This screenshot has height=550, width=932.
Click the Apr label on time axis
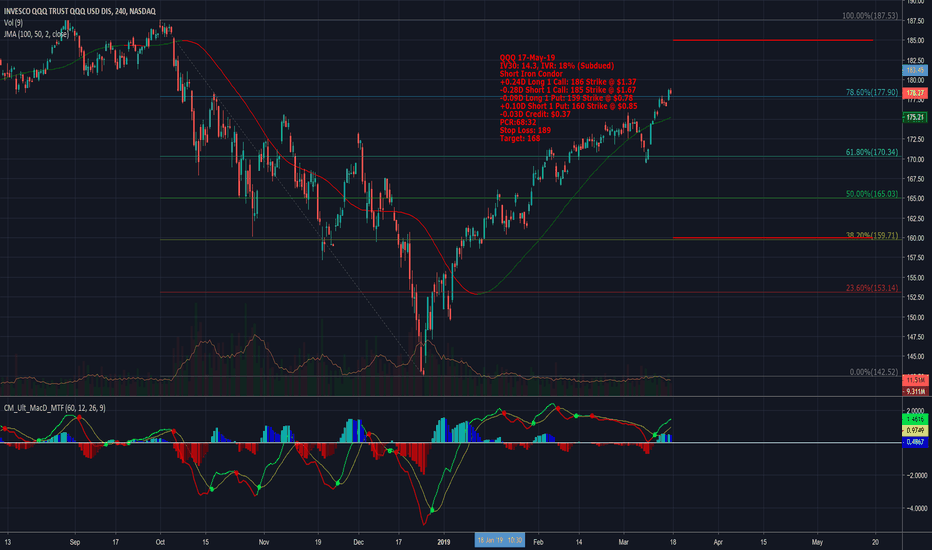(718, 542)
